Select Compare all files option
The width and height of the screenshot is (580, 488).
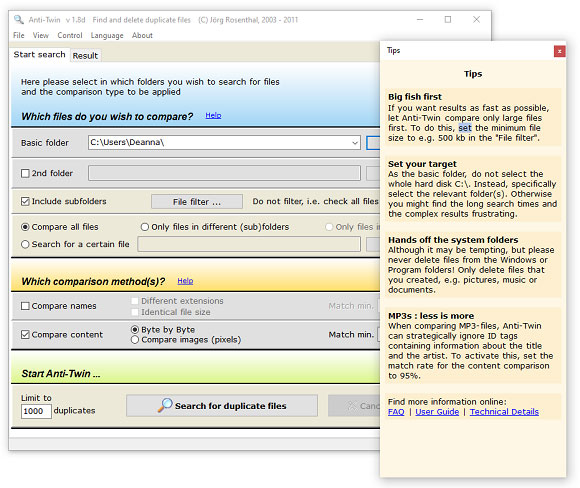(x=25, y=227)
